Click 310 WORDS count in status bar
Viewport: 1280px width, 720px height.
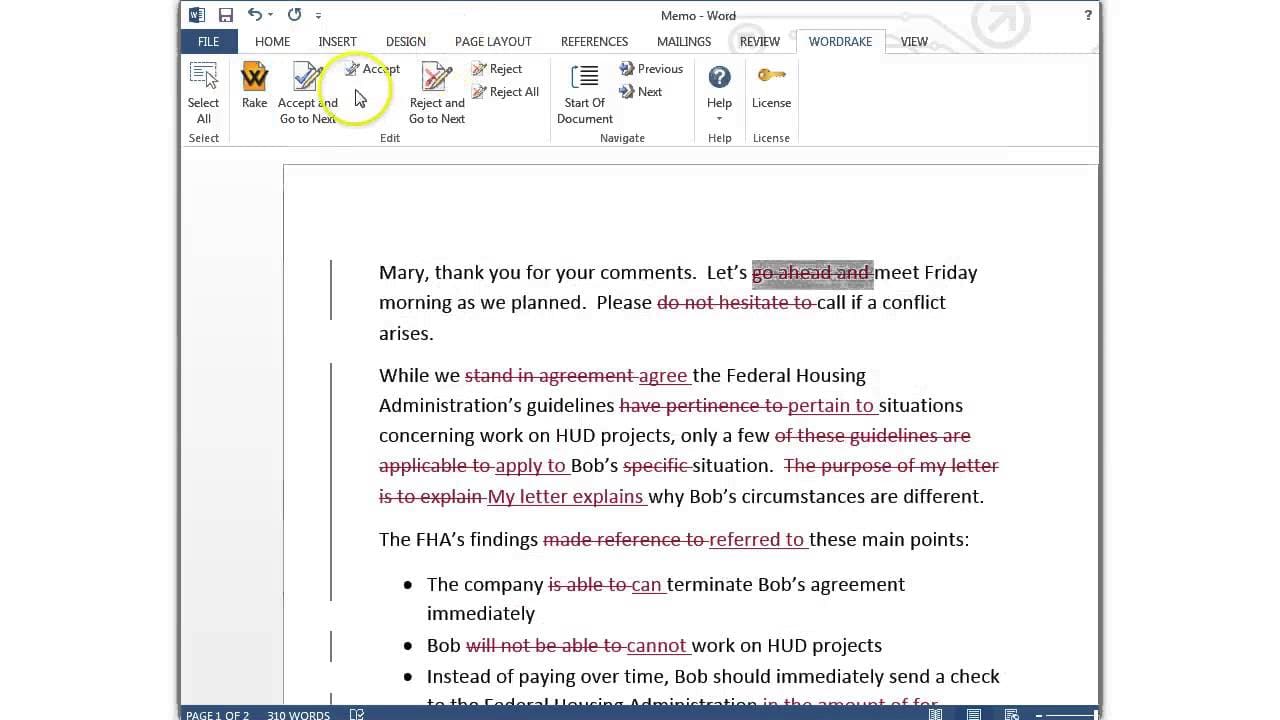[x=298, y=714]
